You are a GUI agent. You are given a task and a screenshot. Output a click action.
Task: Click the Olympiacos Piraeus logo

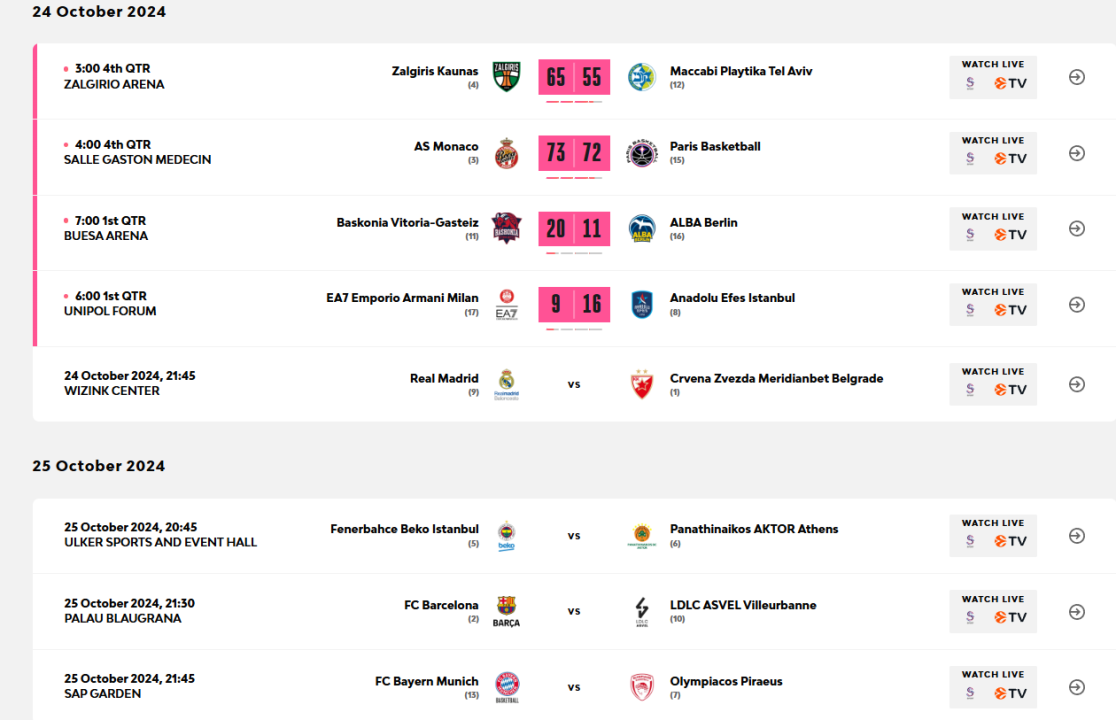click(x=641, y=687)
